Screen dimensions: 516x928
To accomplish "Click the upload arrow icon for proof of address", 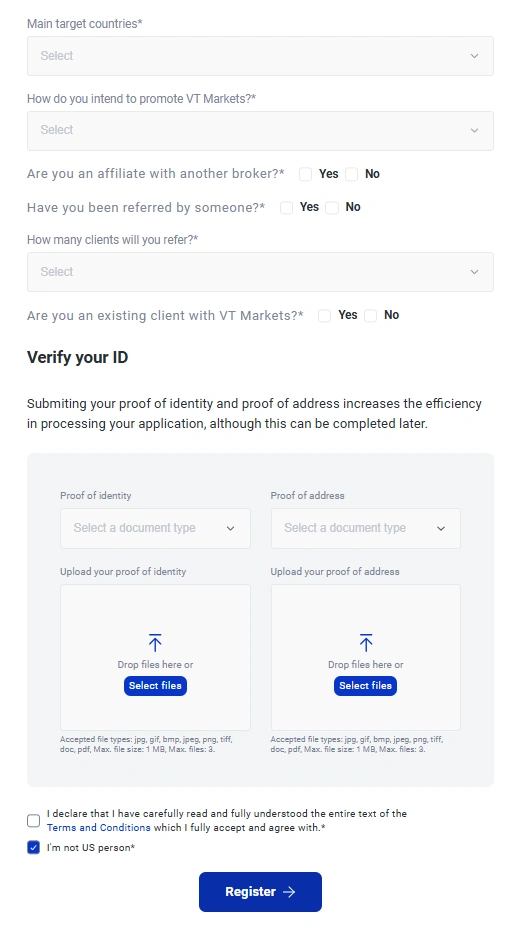I will coord(366,643).
